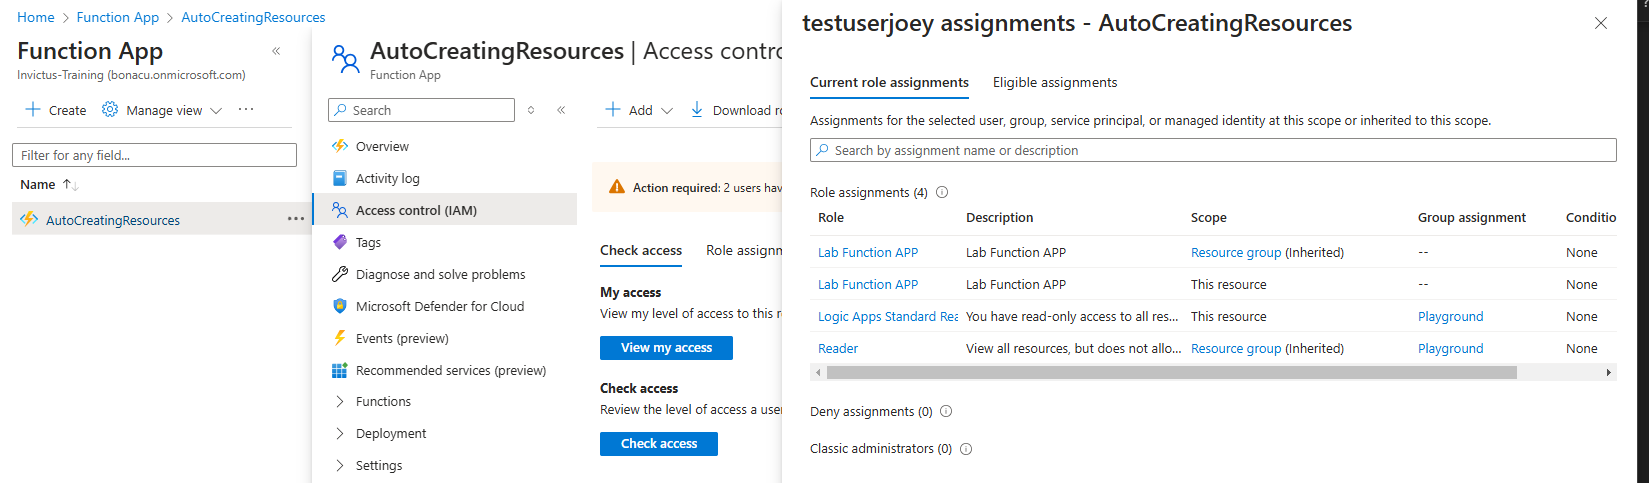
Task: Open Events (preview) menu item
Action: (402, 338)
